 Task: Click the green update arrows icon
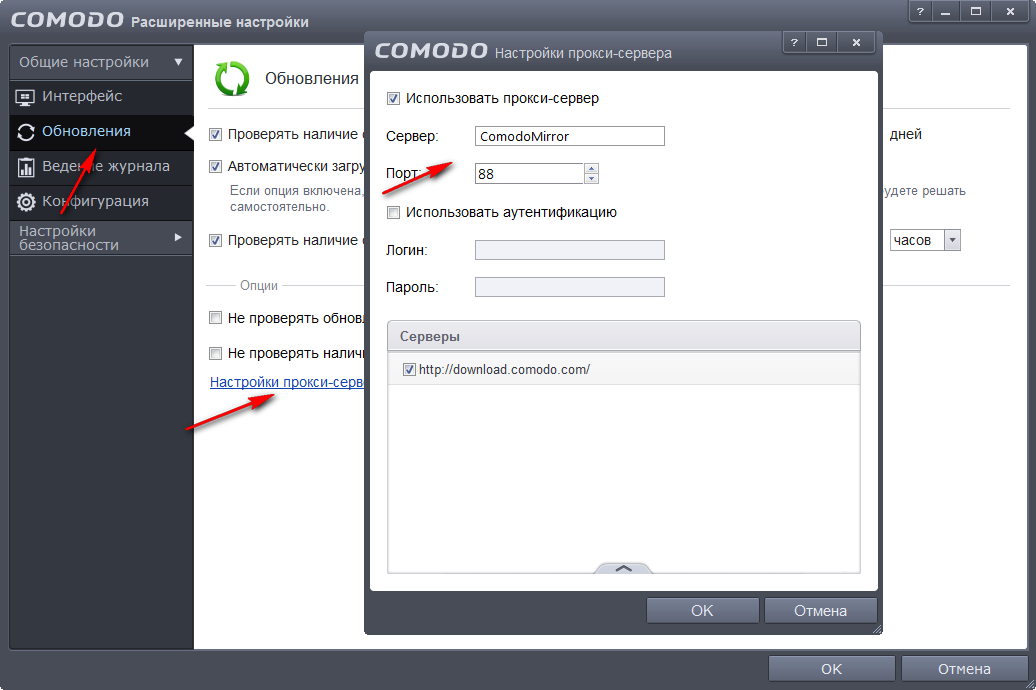point(232,79)
